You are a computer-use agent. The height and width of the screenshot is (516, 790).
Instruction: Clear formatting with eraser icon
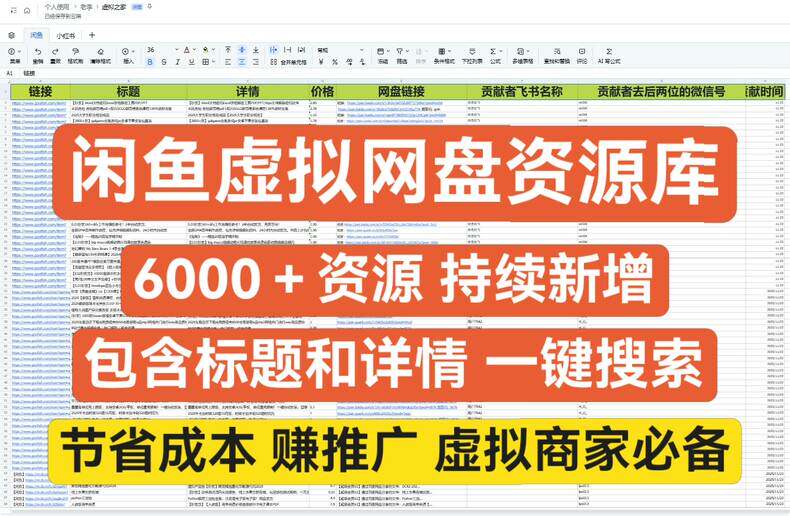coord(100,55)
